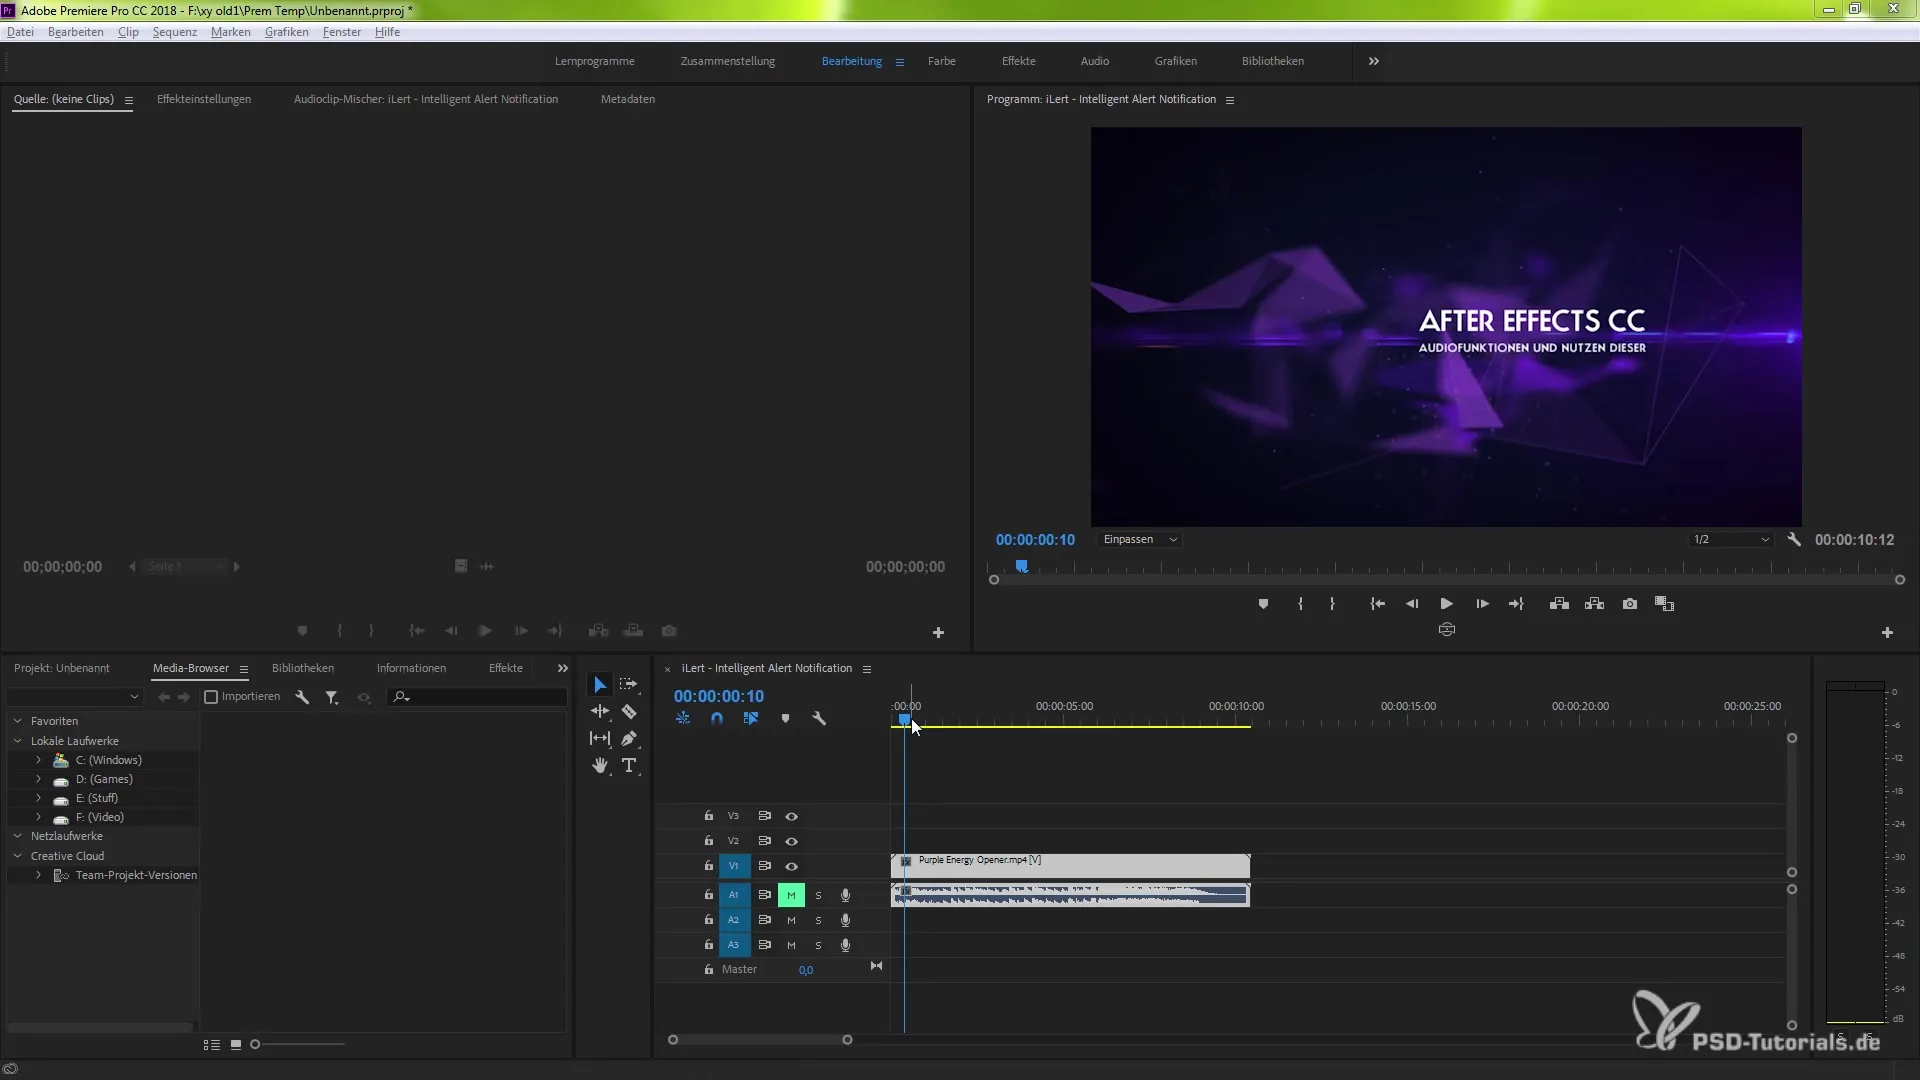Toggle nest sequences insert mode icon
This screenshot has height=1080, width=1920.
point(683,718)
